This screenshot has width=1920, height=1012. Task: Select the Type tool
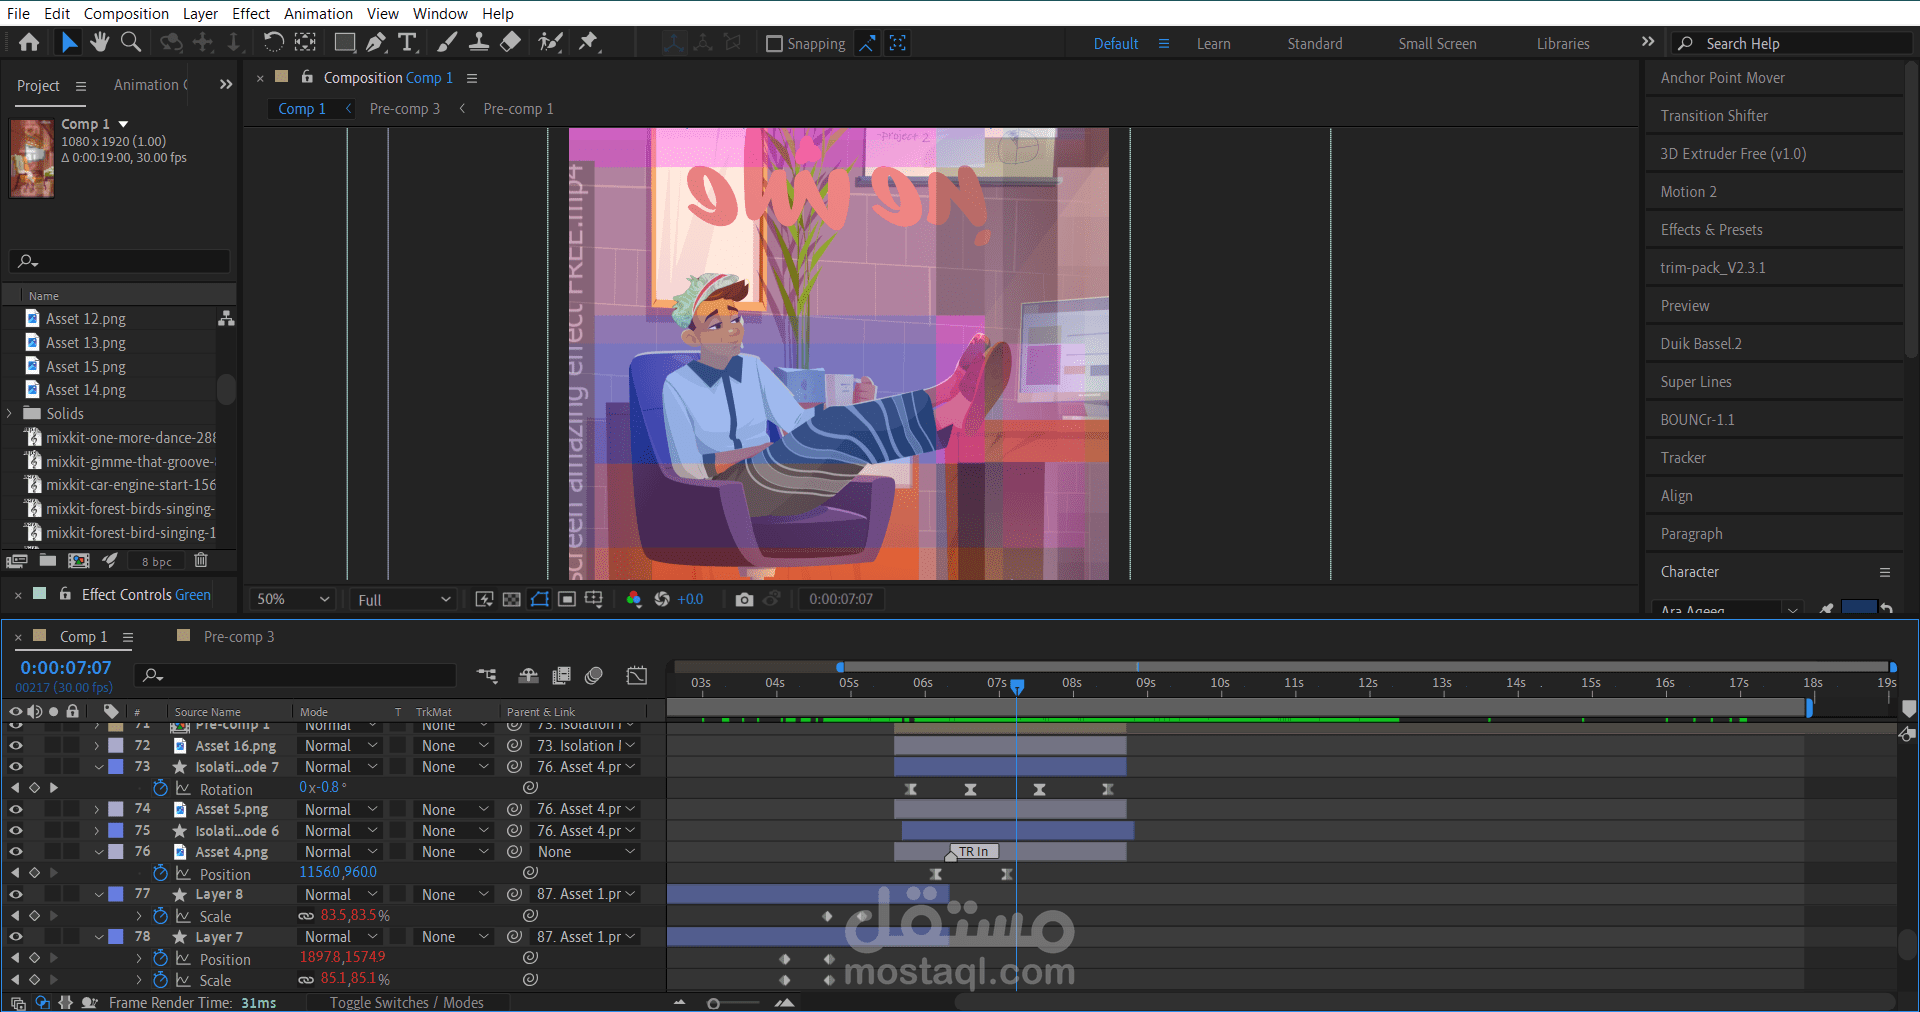(x=407, y=42)
